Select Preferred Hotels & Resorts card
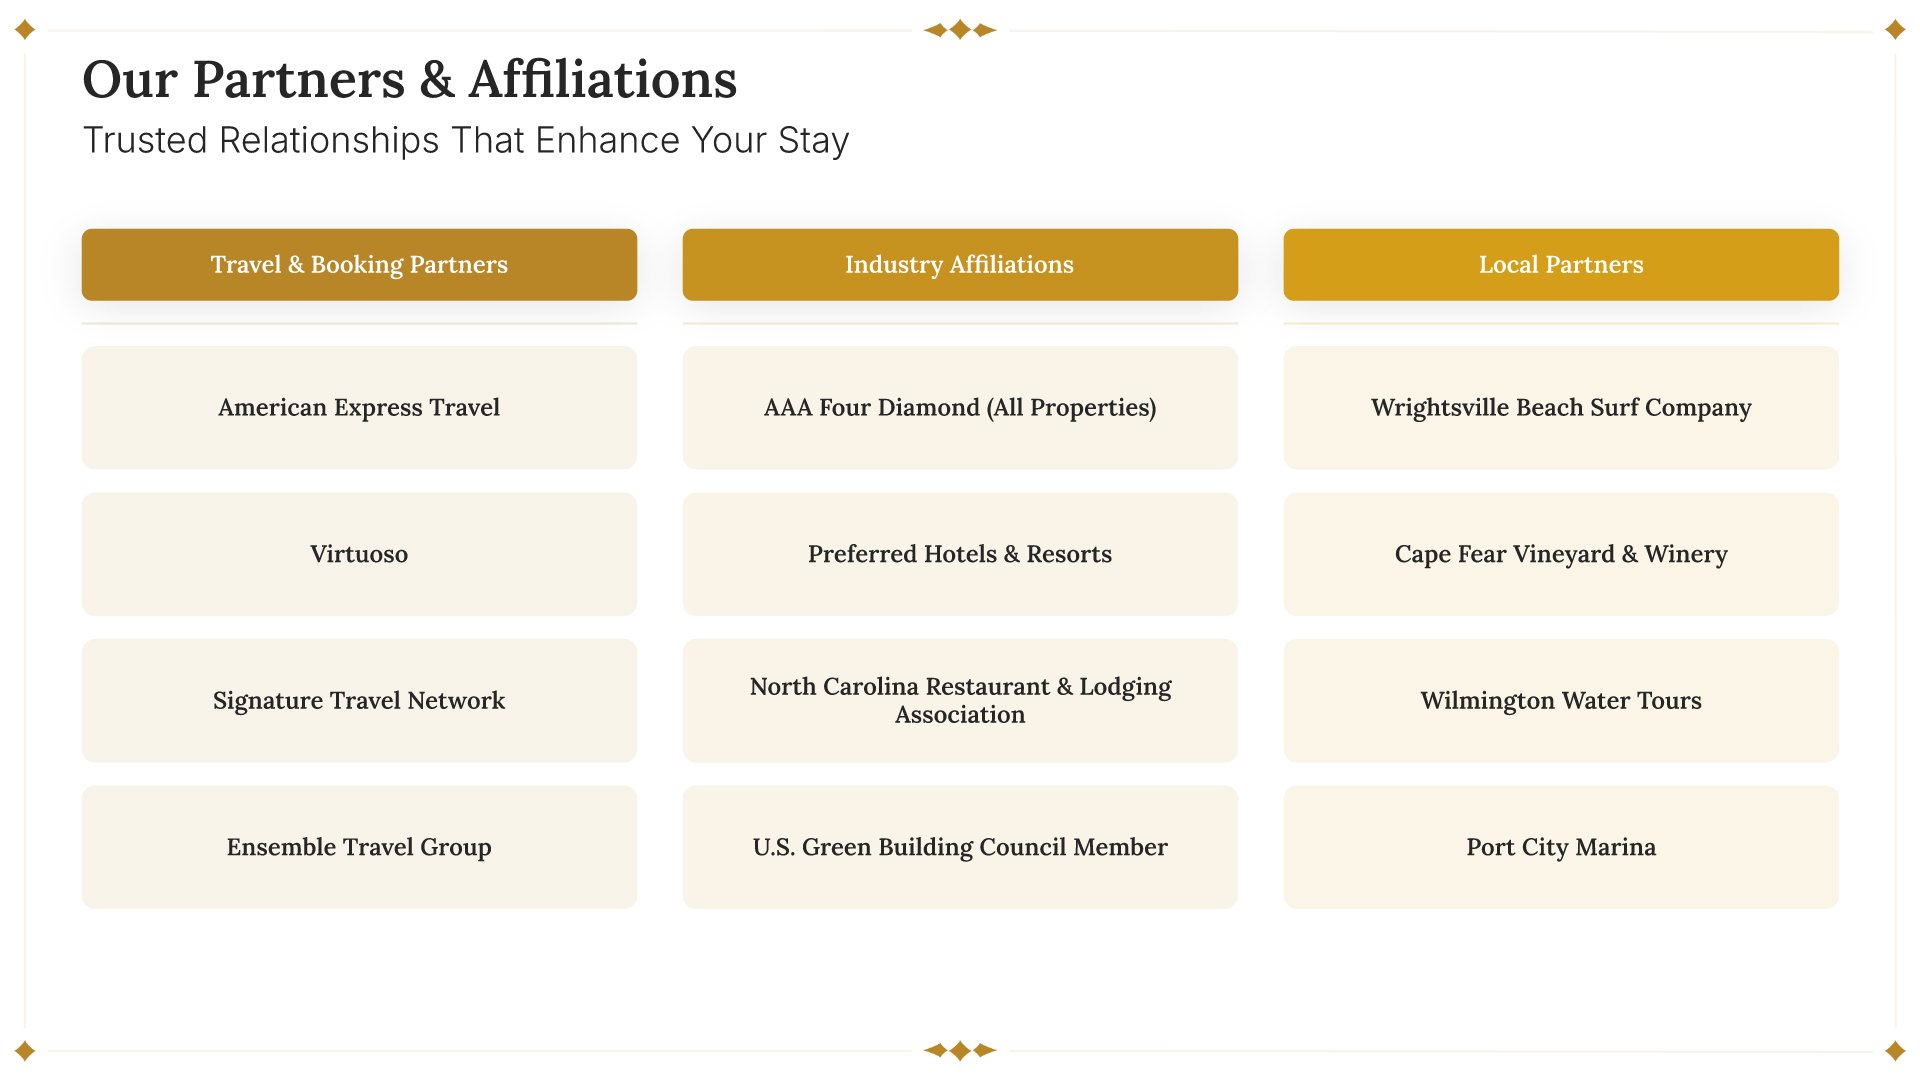The width and height of the screenshot is (1920, 1080). pos(960,554)
